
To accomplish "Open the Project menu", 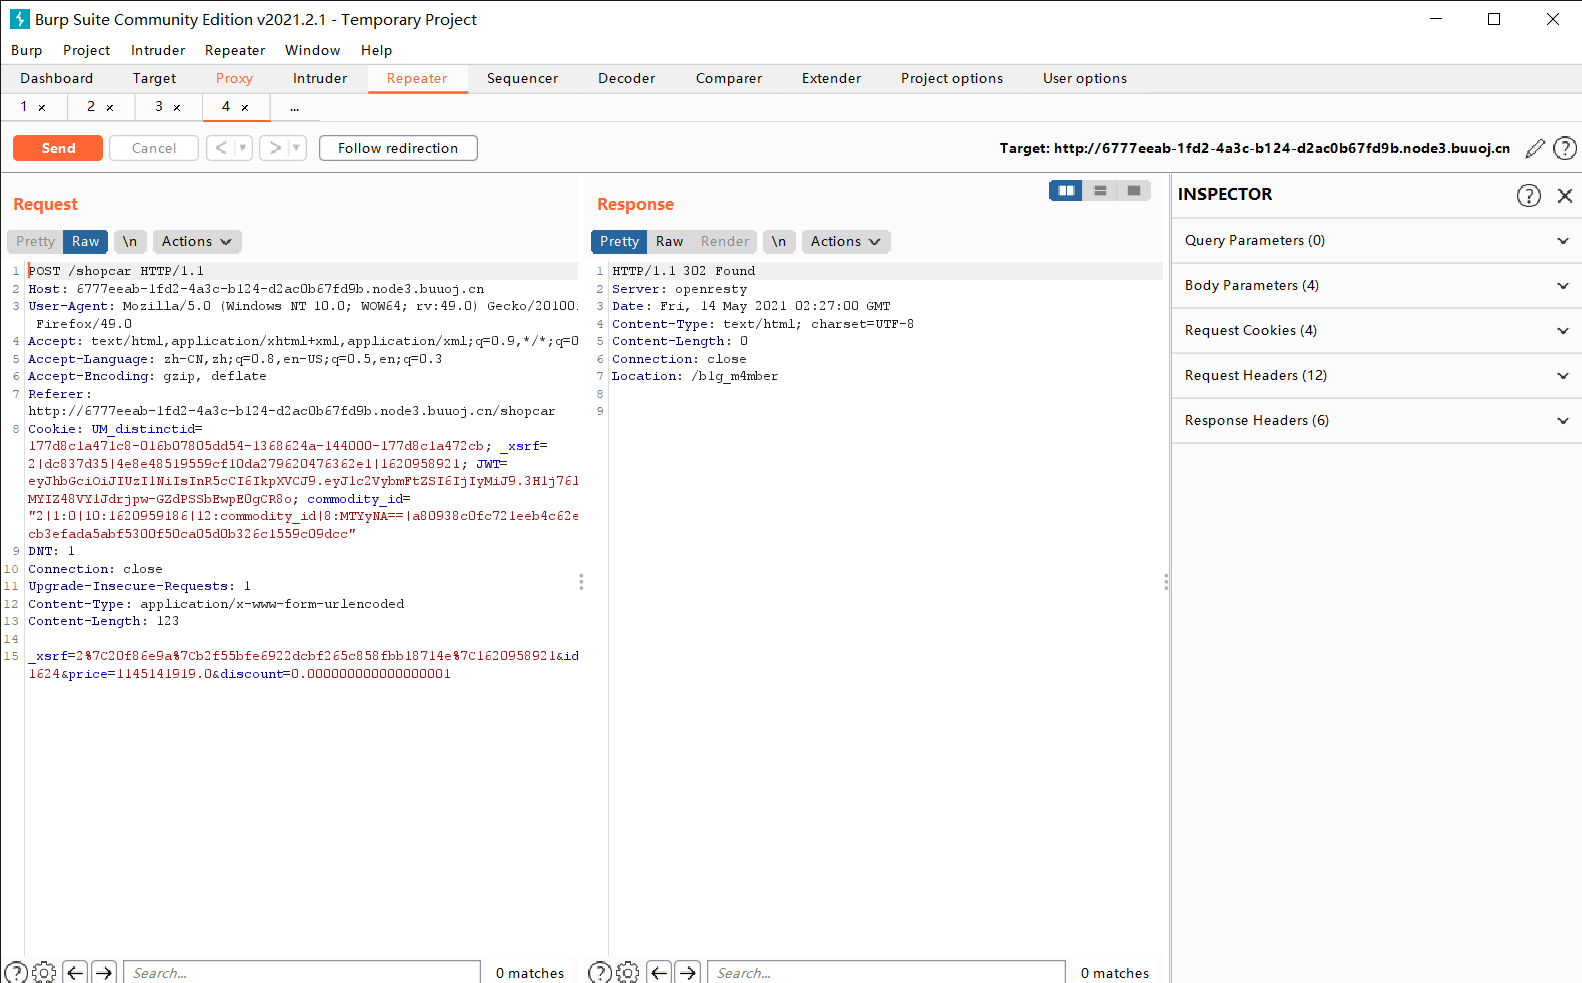I will tap(87, 50).
